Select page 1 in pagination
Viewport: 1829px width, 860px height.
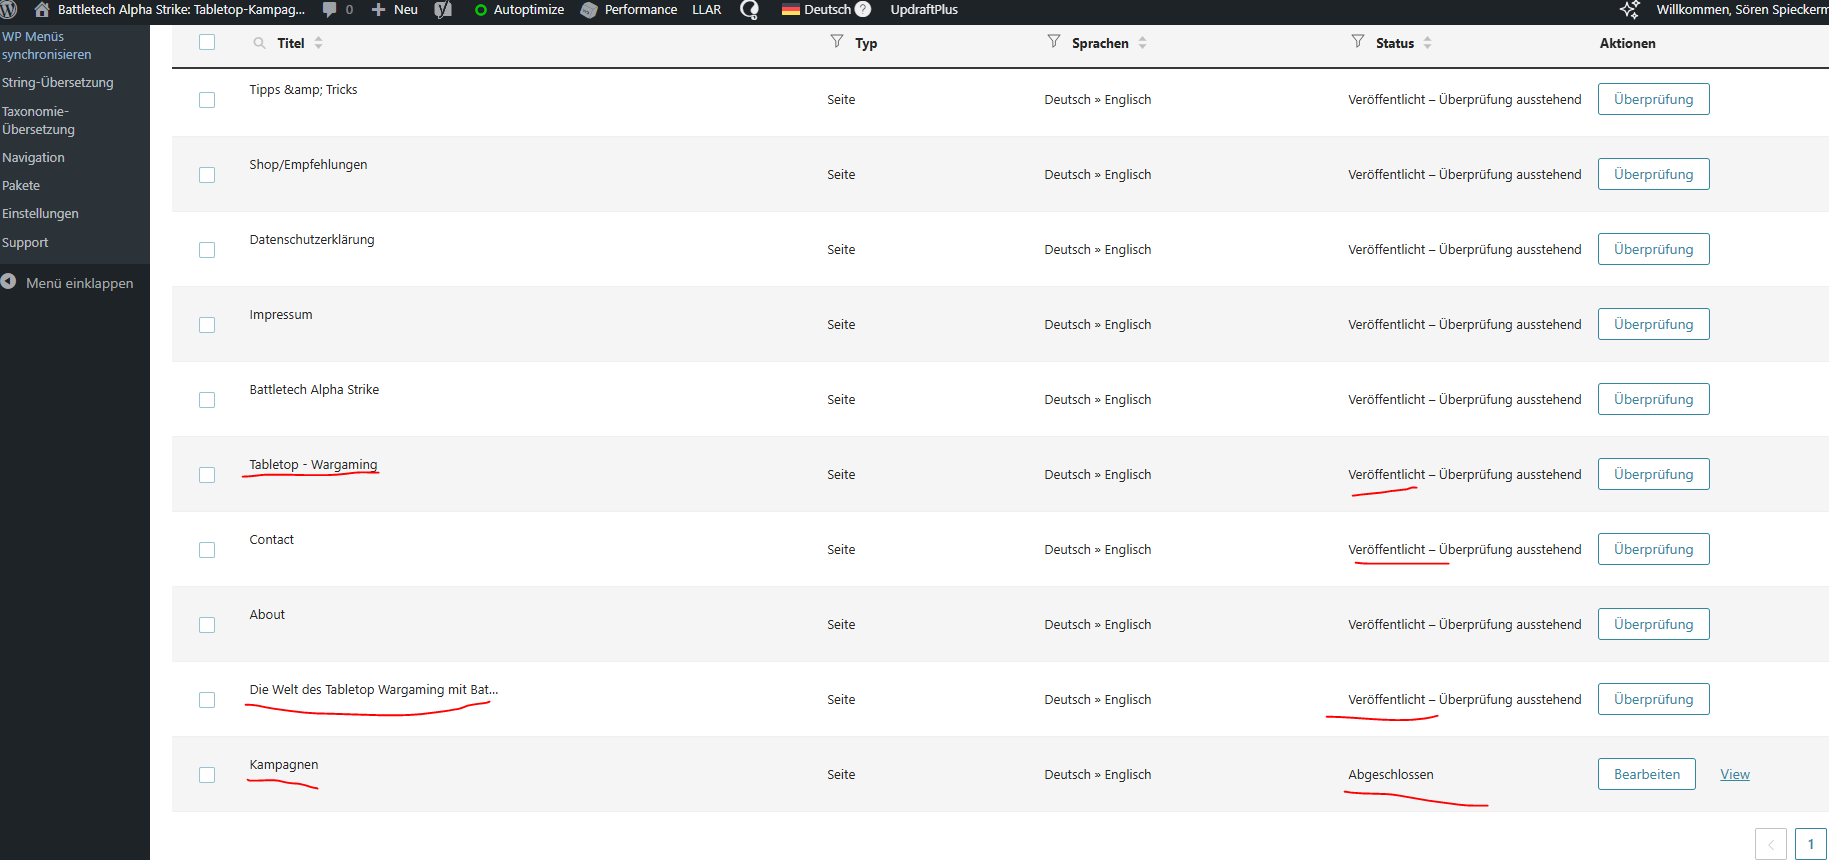[x=1811, y=844]
